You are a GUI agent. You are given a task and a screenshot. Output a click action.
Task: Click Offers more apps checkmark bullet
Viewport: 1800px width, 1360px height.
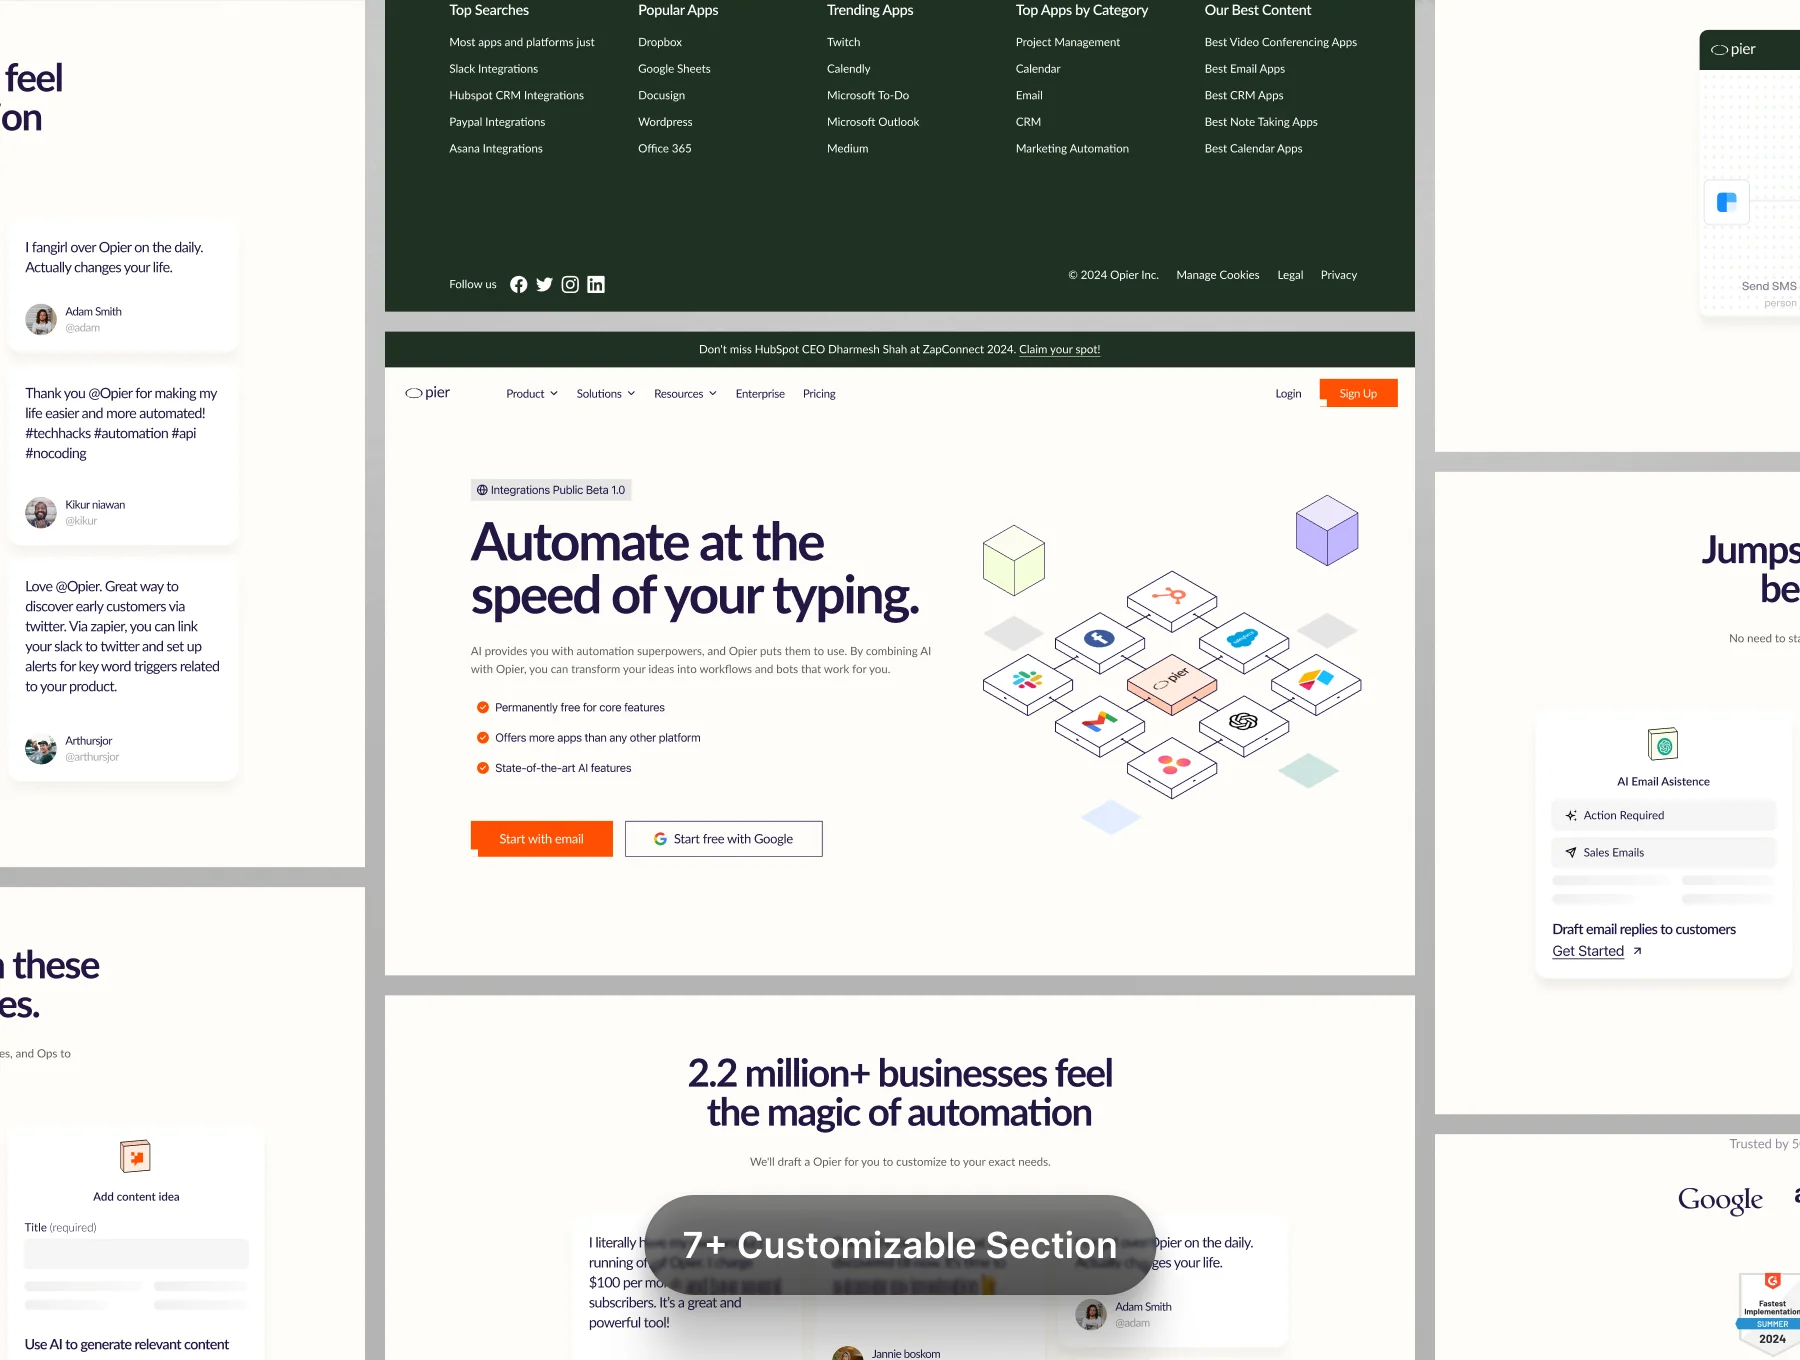click(482, 738)
